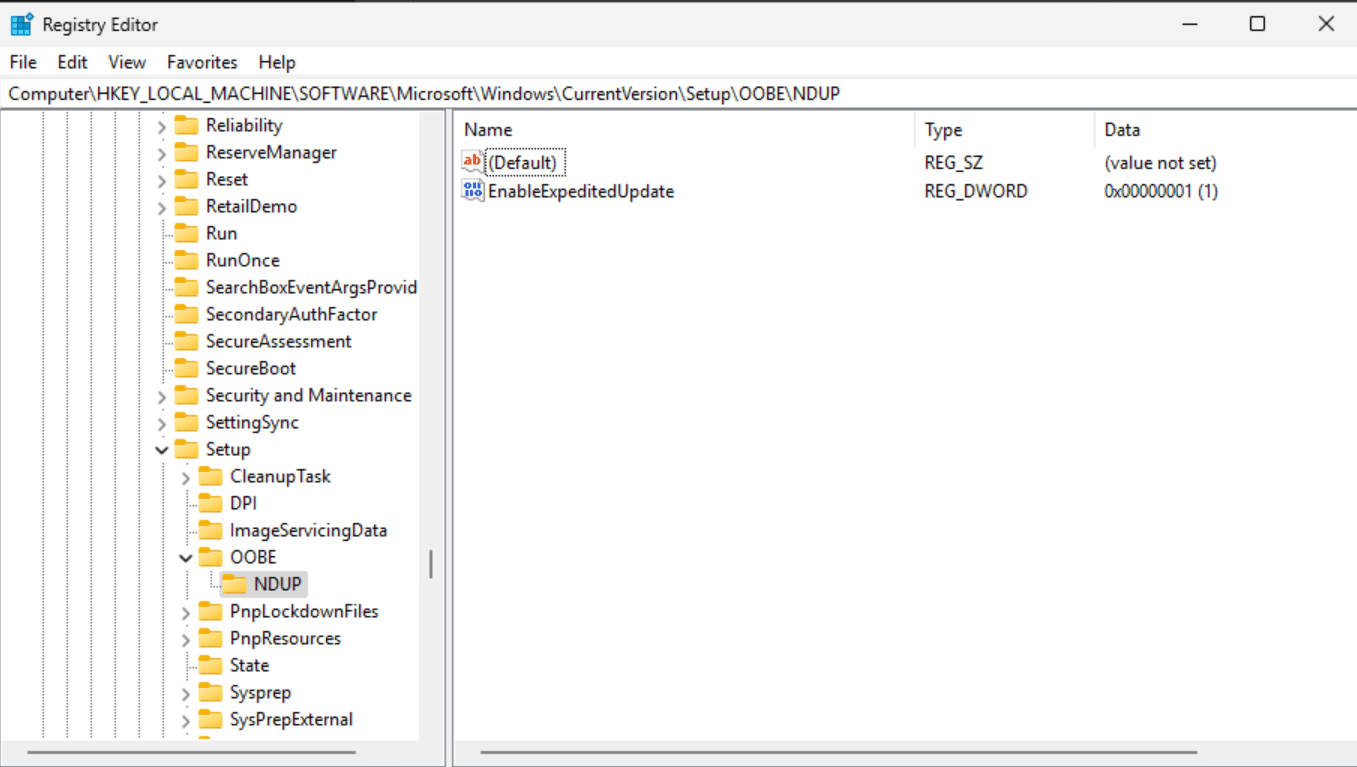The width and height of the screenshot is (1357, 767).
Task: Open the Edit menu
Action: [71, 62]
